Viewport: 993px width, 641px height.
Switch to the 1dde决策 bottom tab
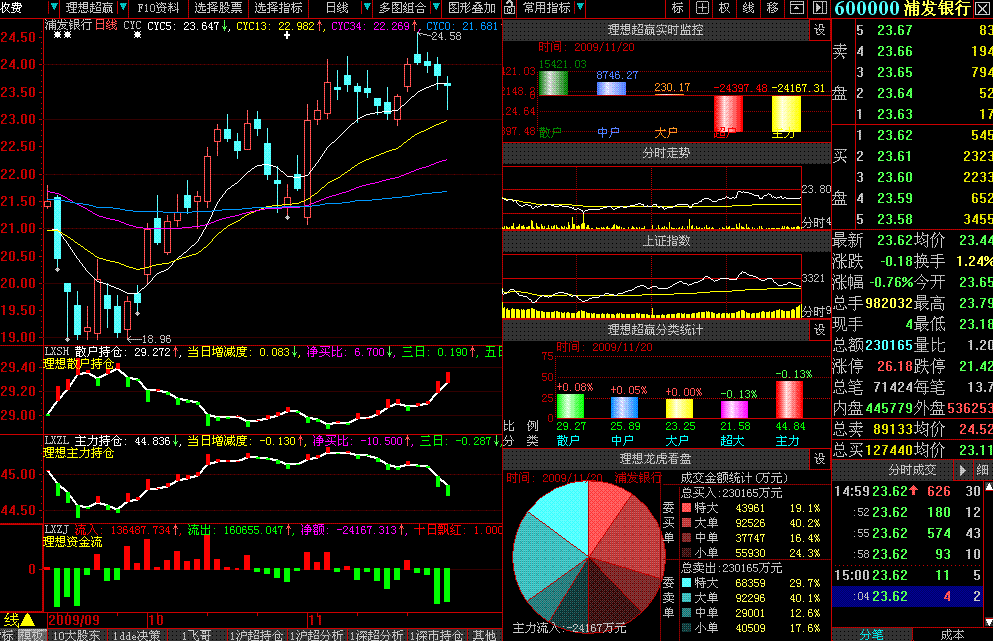point(136,635)
